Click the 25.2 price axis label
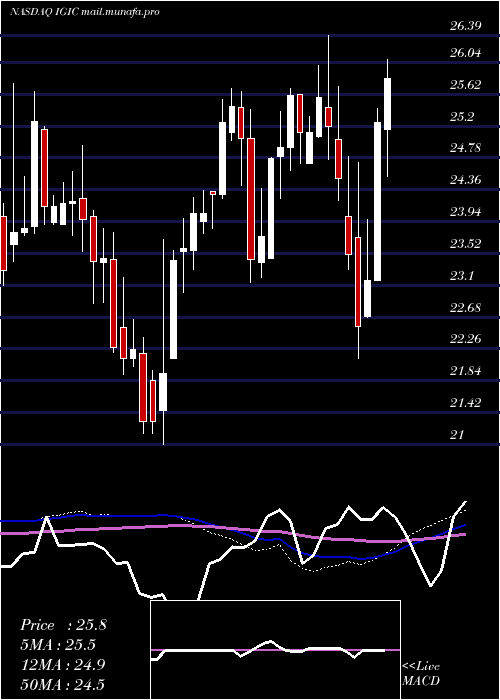This screenshot has height=700, width=500. pos(462,117)
